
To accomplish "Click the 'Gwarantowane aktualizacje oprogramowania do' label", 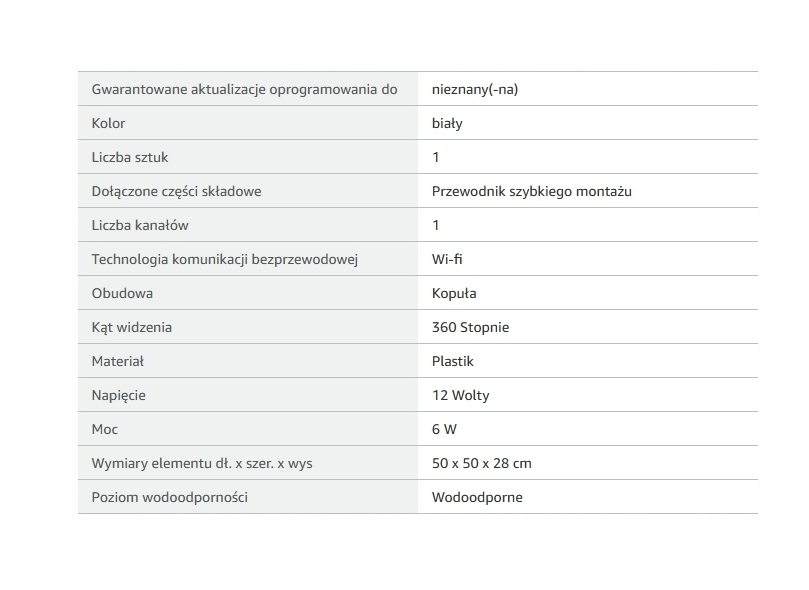I will pos(245,89).
